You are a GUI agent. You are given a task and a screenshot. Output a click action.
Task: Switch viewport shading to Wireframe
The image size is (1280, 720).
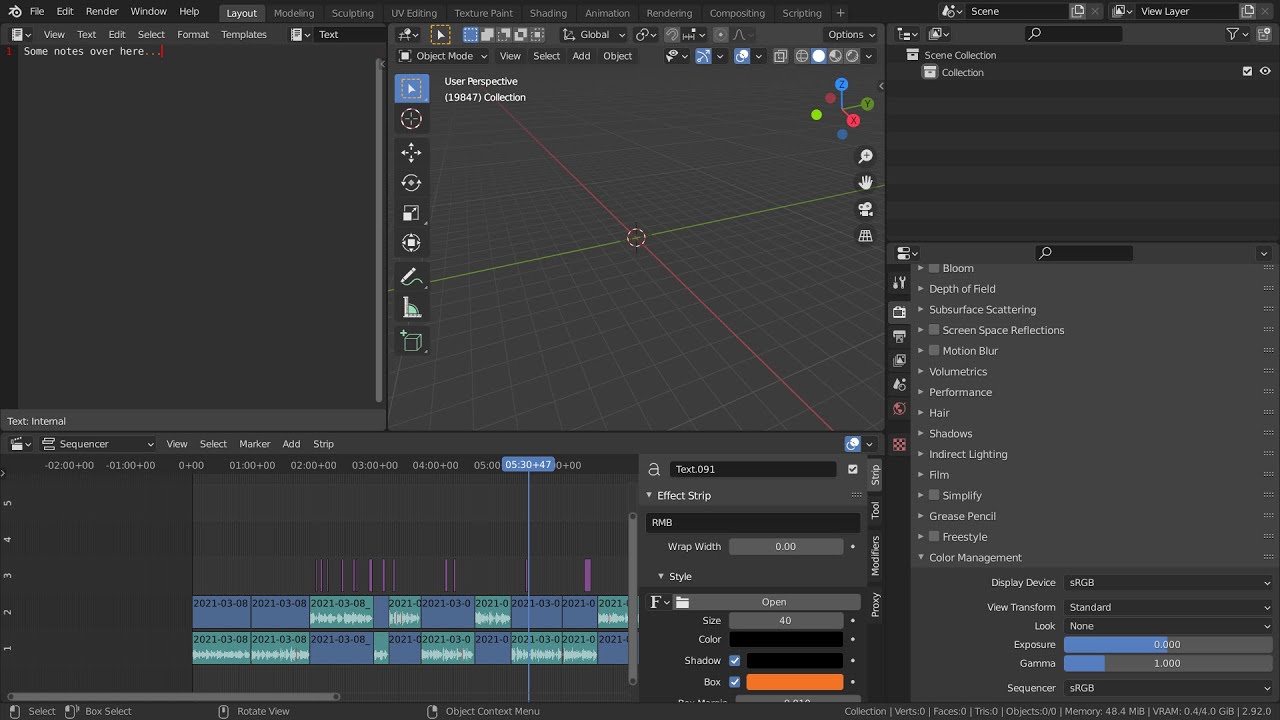(x=802, y=56)
